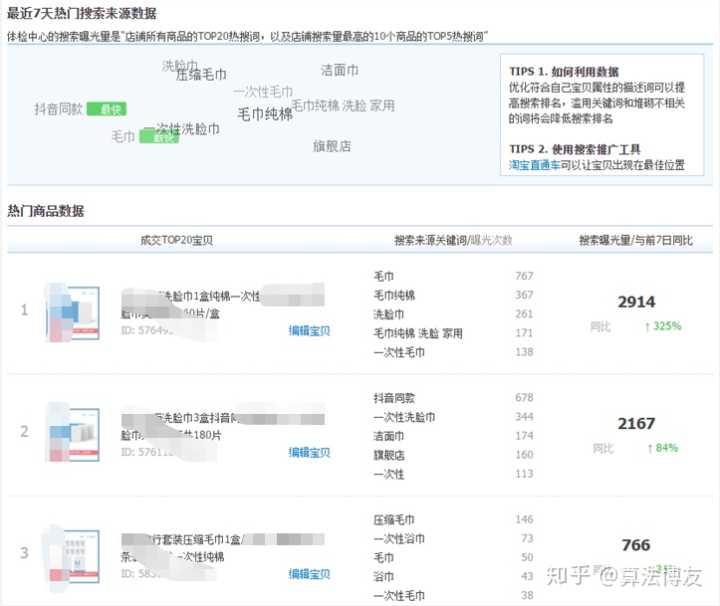
Task: Click the green up arrow beside 325%
Action: 648,326
